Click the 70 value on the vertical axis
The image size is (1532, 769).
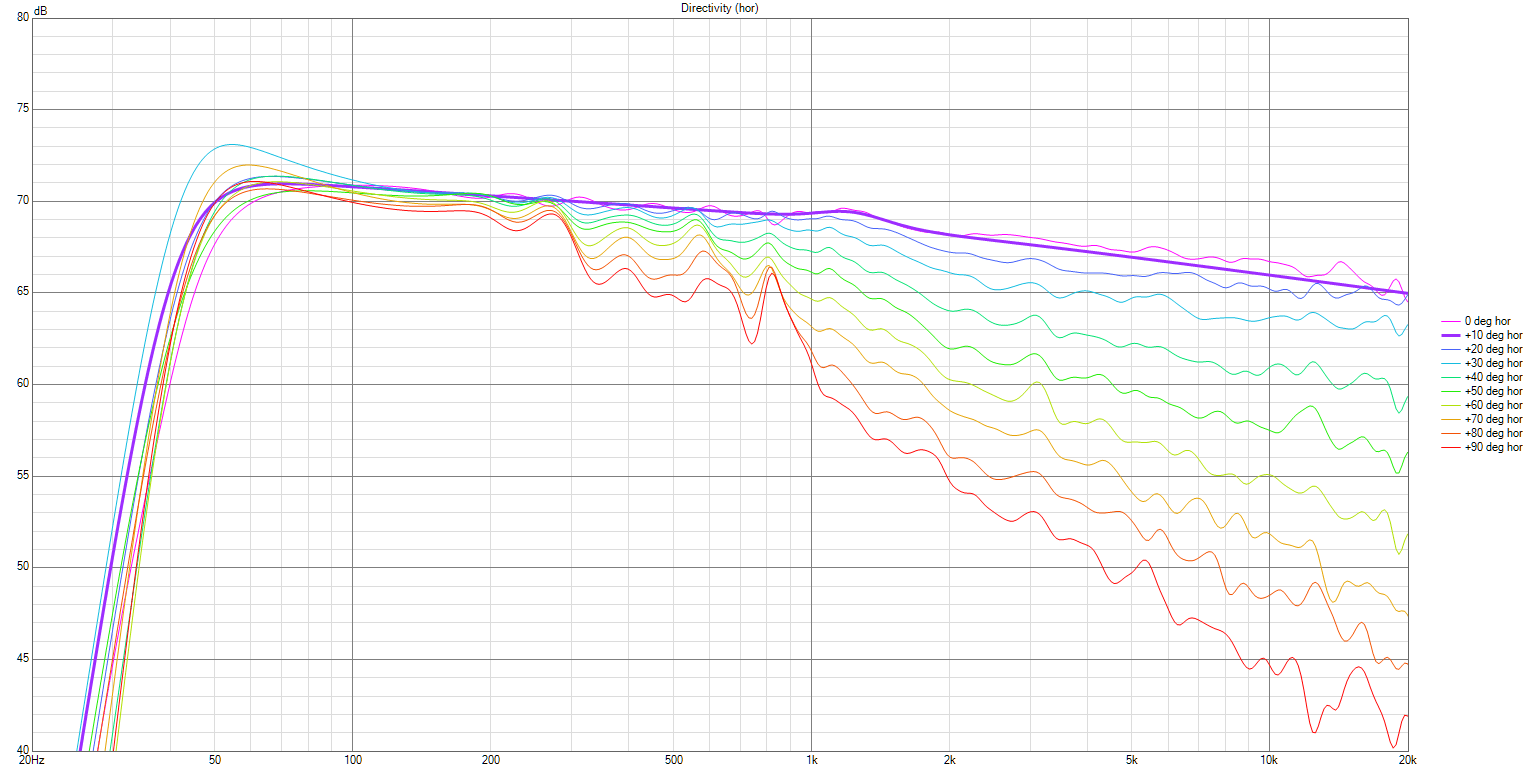pyautogui.click(x=23, y=201)
